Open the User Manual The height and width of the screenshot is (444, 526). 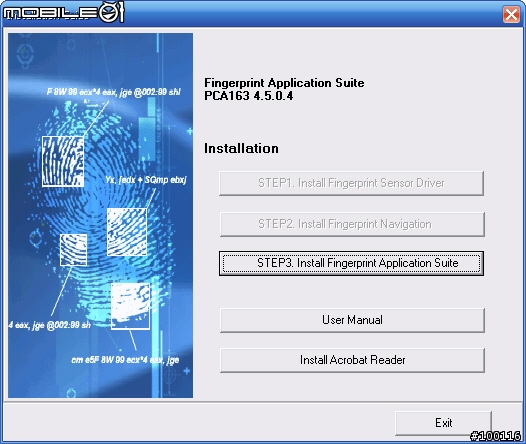352,320
